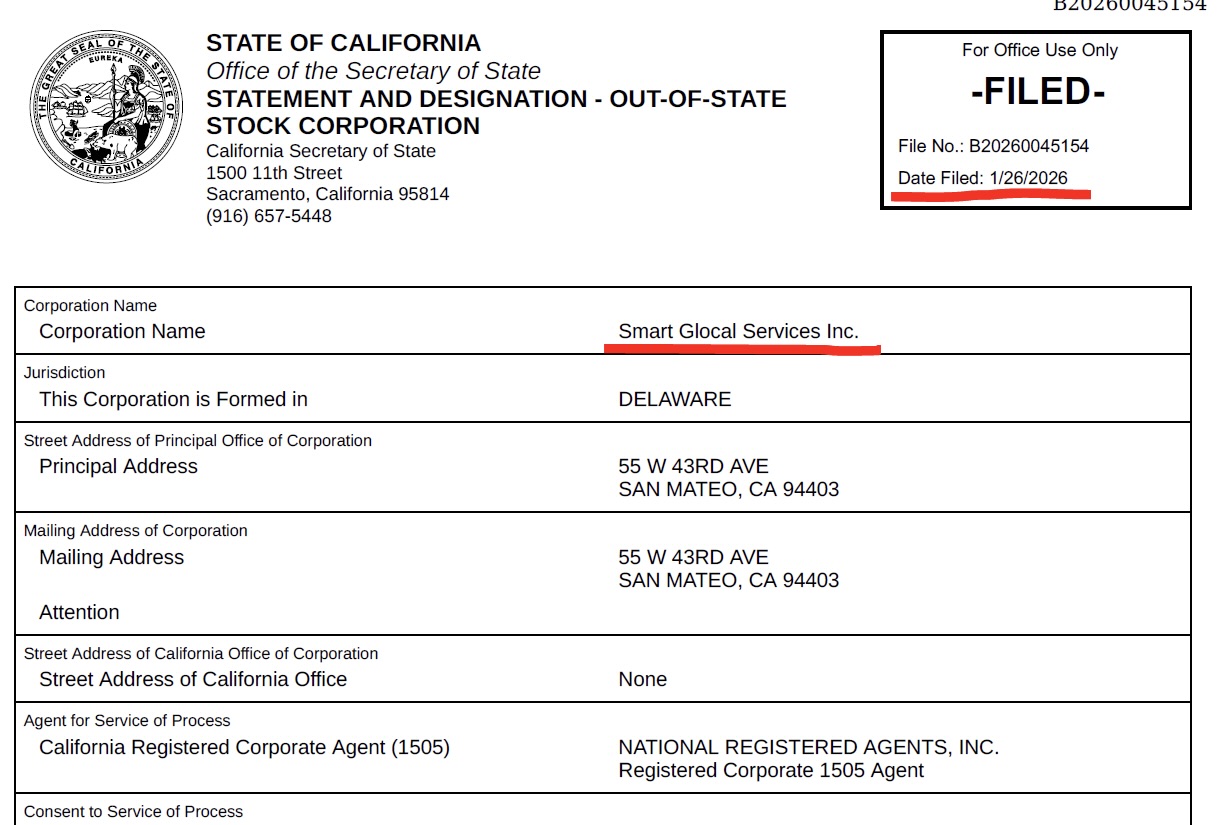Image resolution: width=1224 pixels, height=825 pixels.
Task: Click the Attention field label
Action: point(79,613)
